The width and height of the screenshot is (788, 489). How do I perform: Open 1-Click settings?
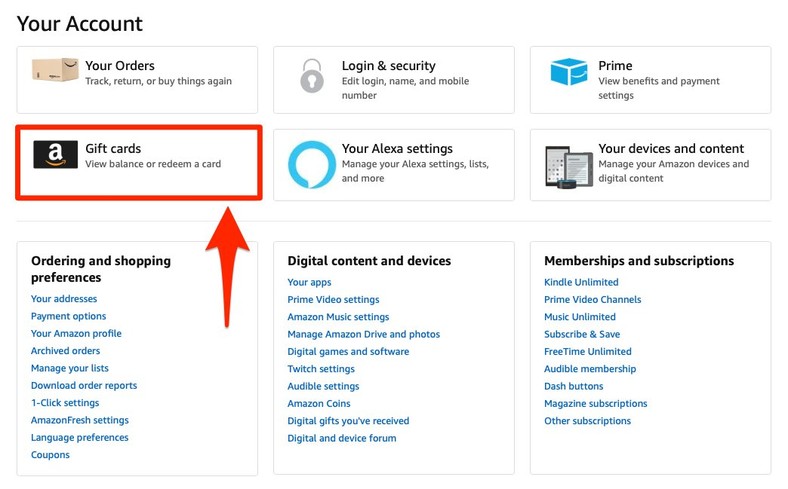pos(65,403)
